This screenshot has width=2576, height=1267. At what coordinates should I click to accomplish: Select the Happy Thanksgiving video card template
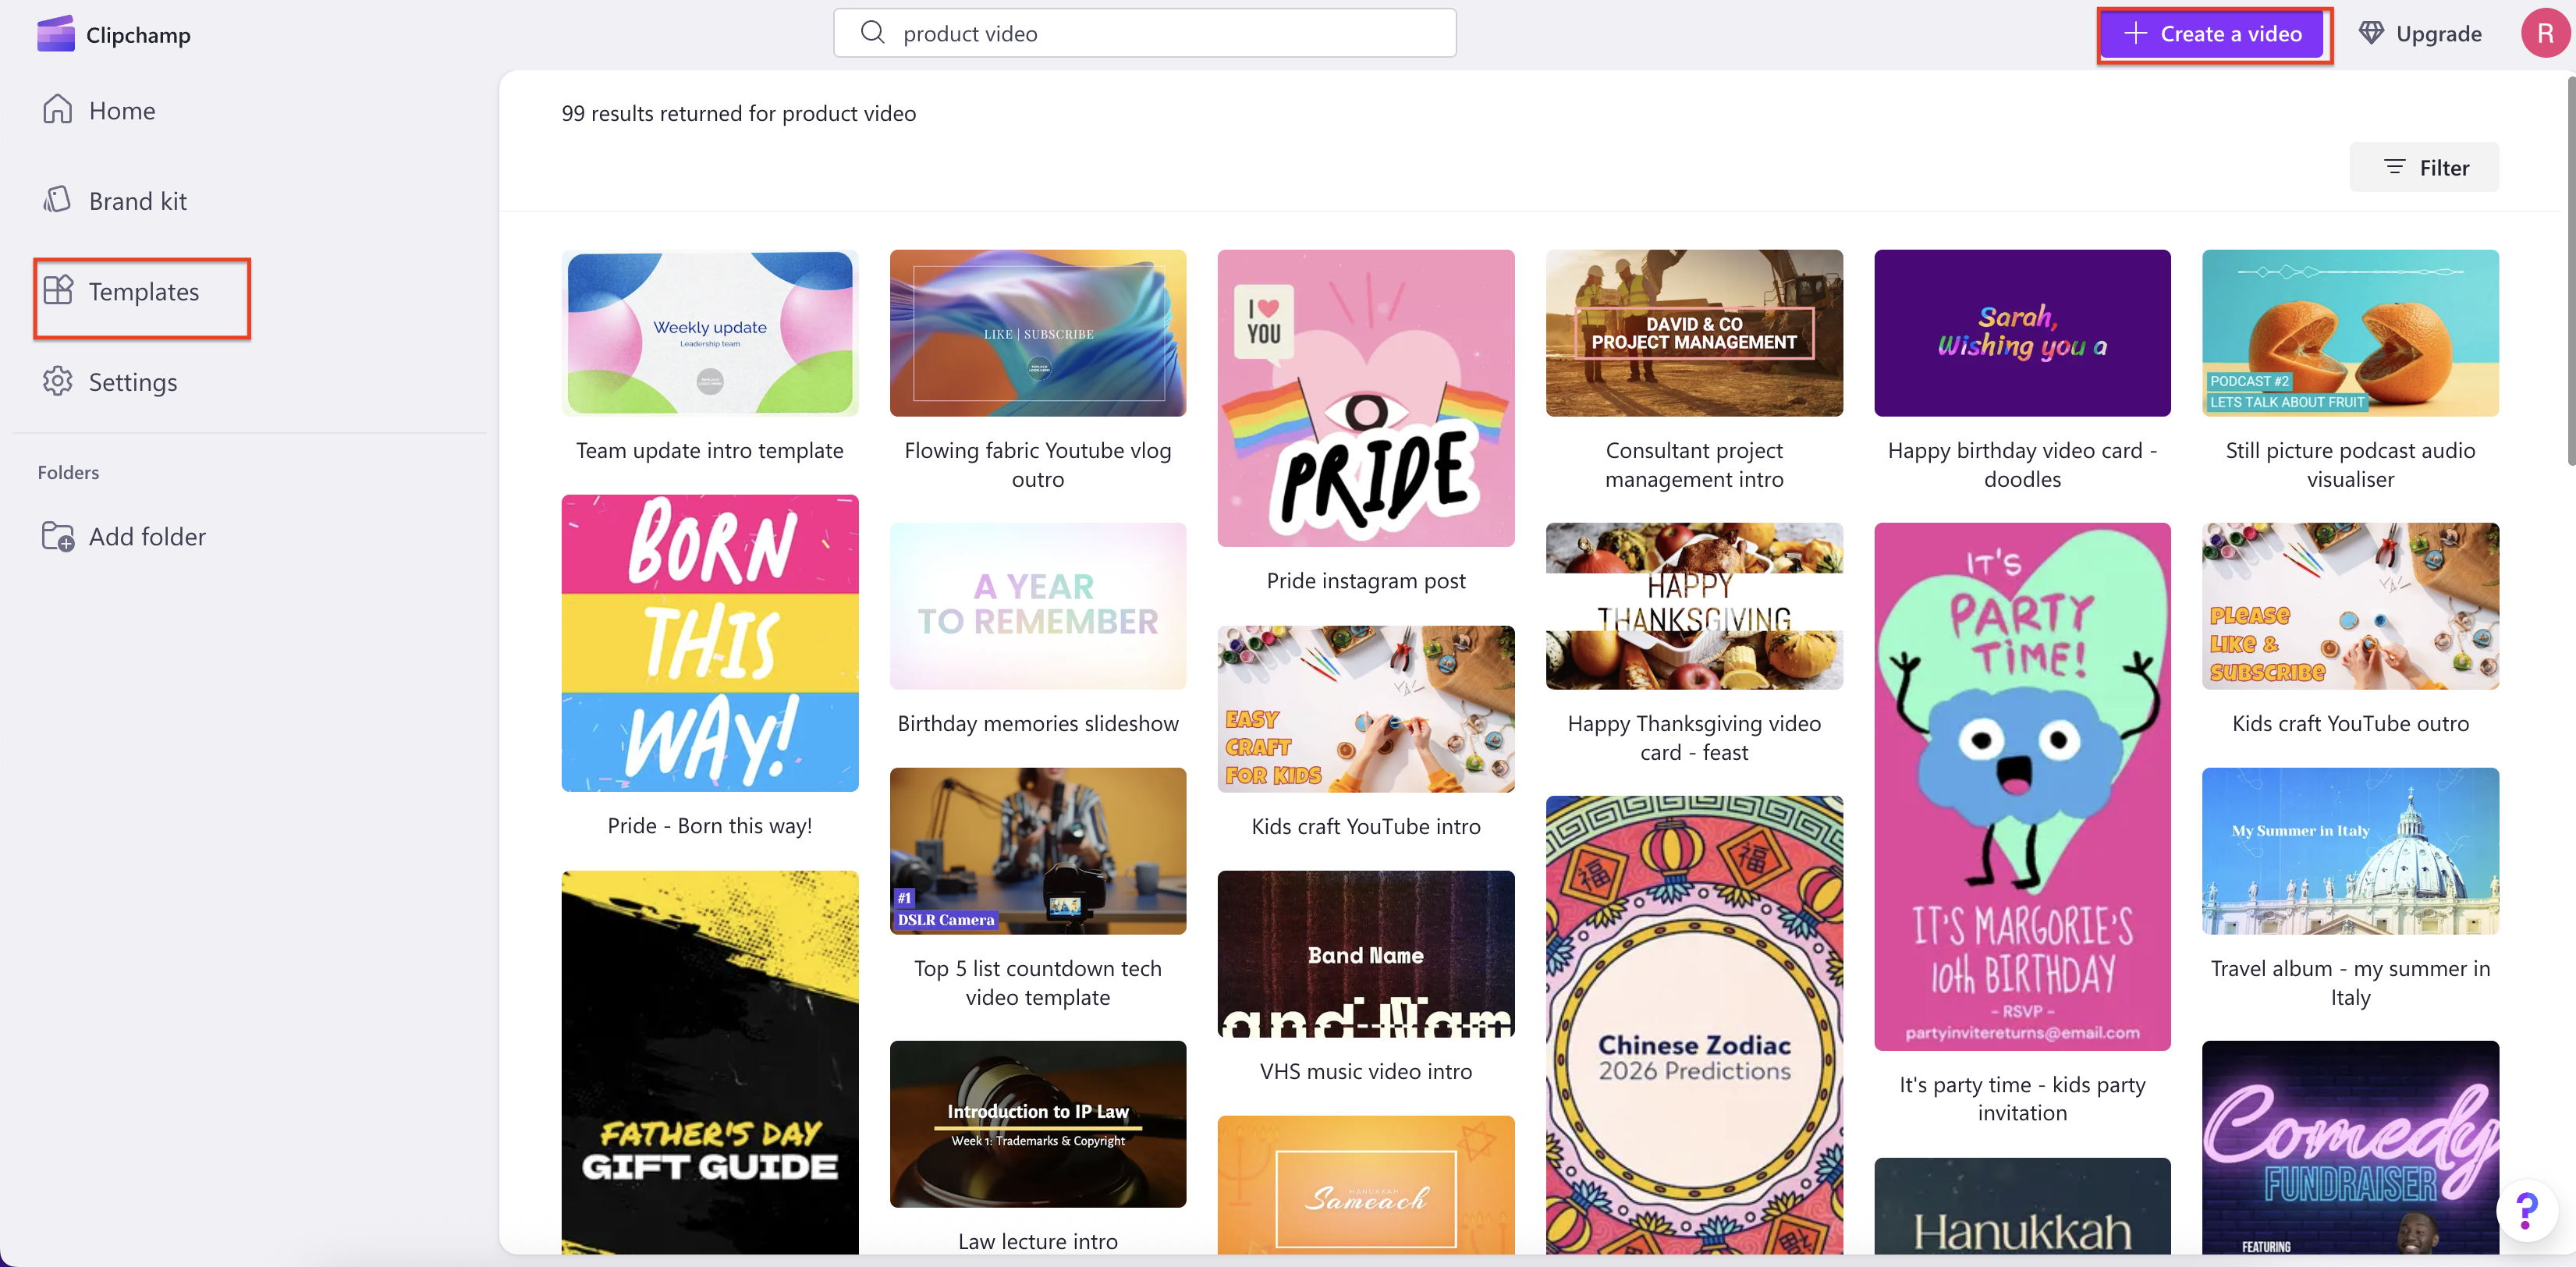[1694, 606]
